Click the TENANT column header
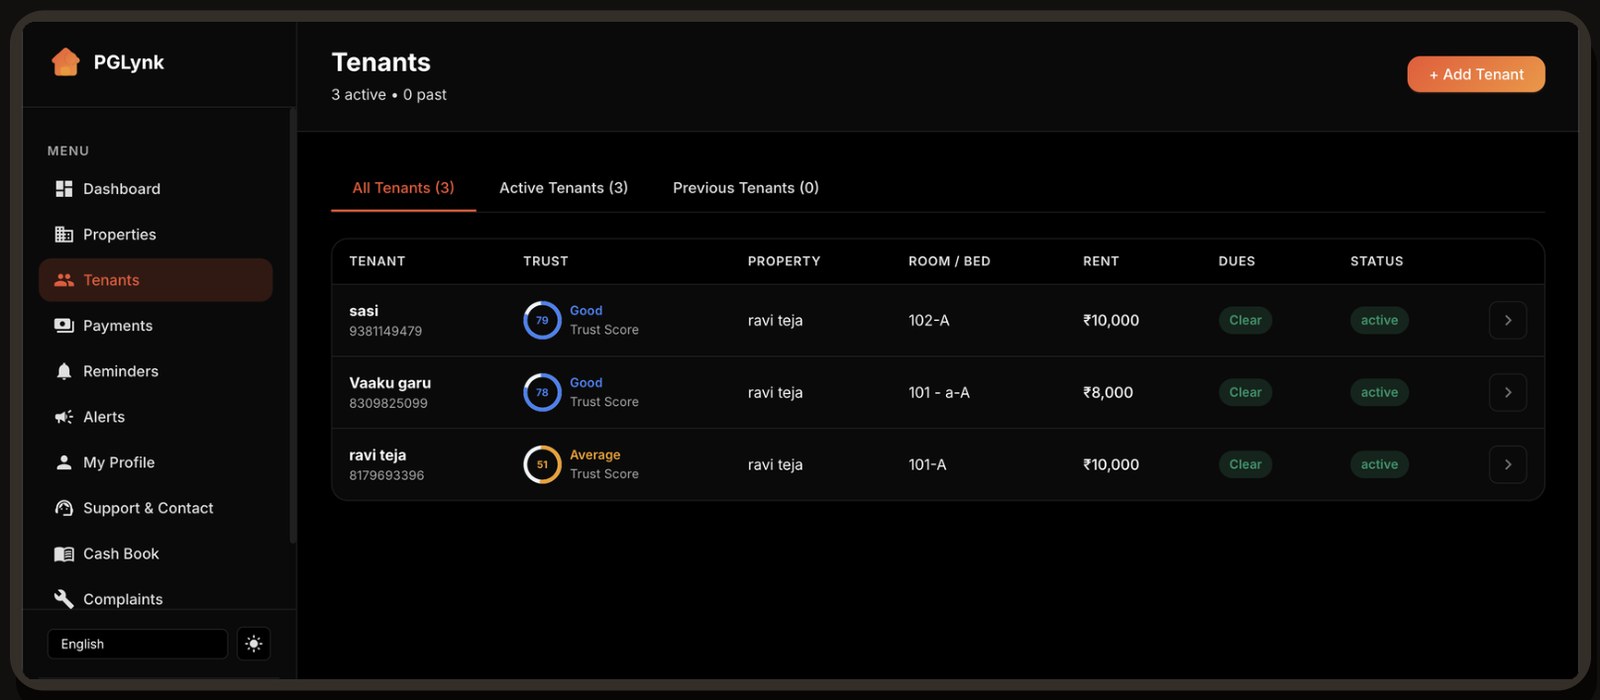This screenshot has height=700, width=1600. click(377, 261)
